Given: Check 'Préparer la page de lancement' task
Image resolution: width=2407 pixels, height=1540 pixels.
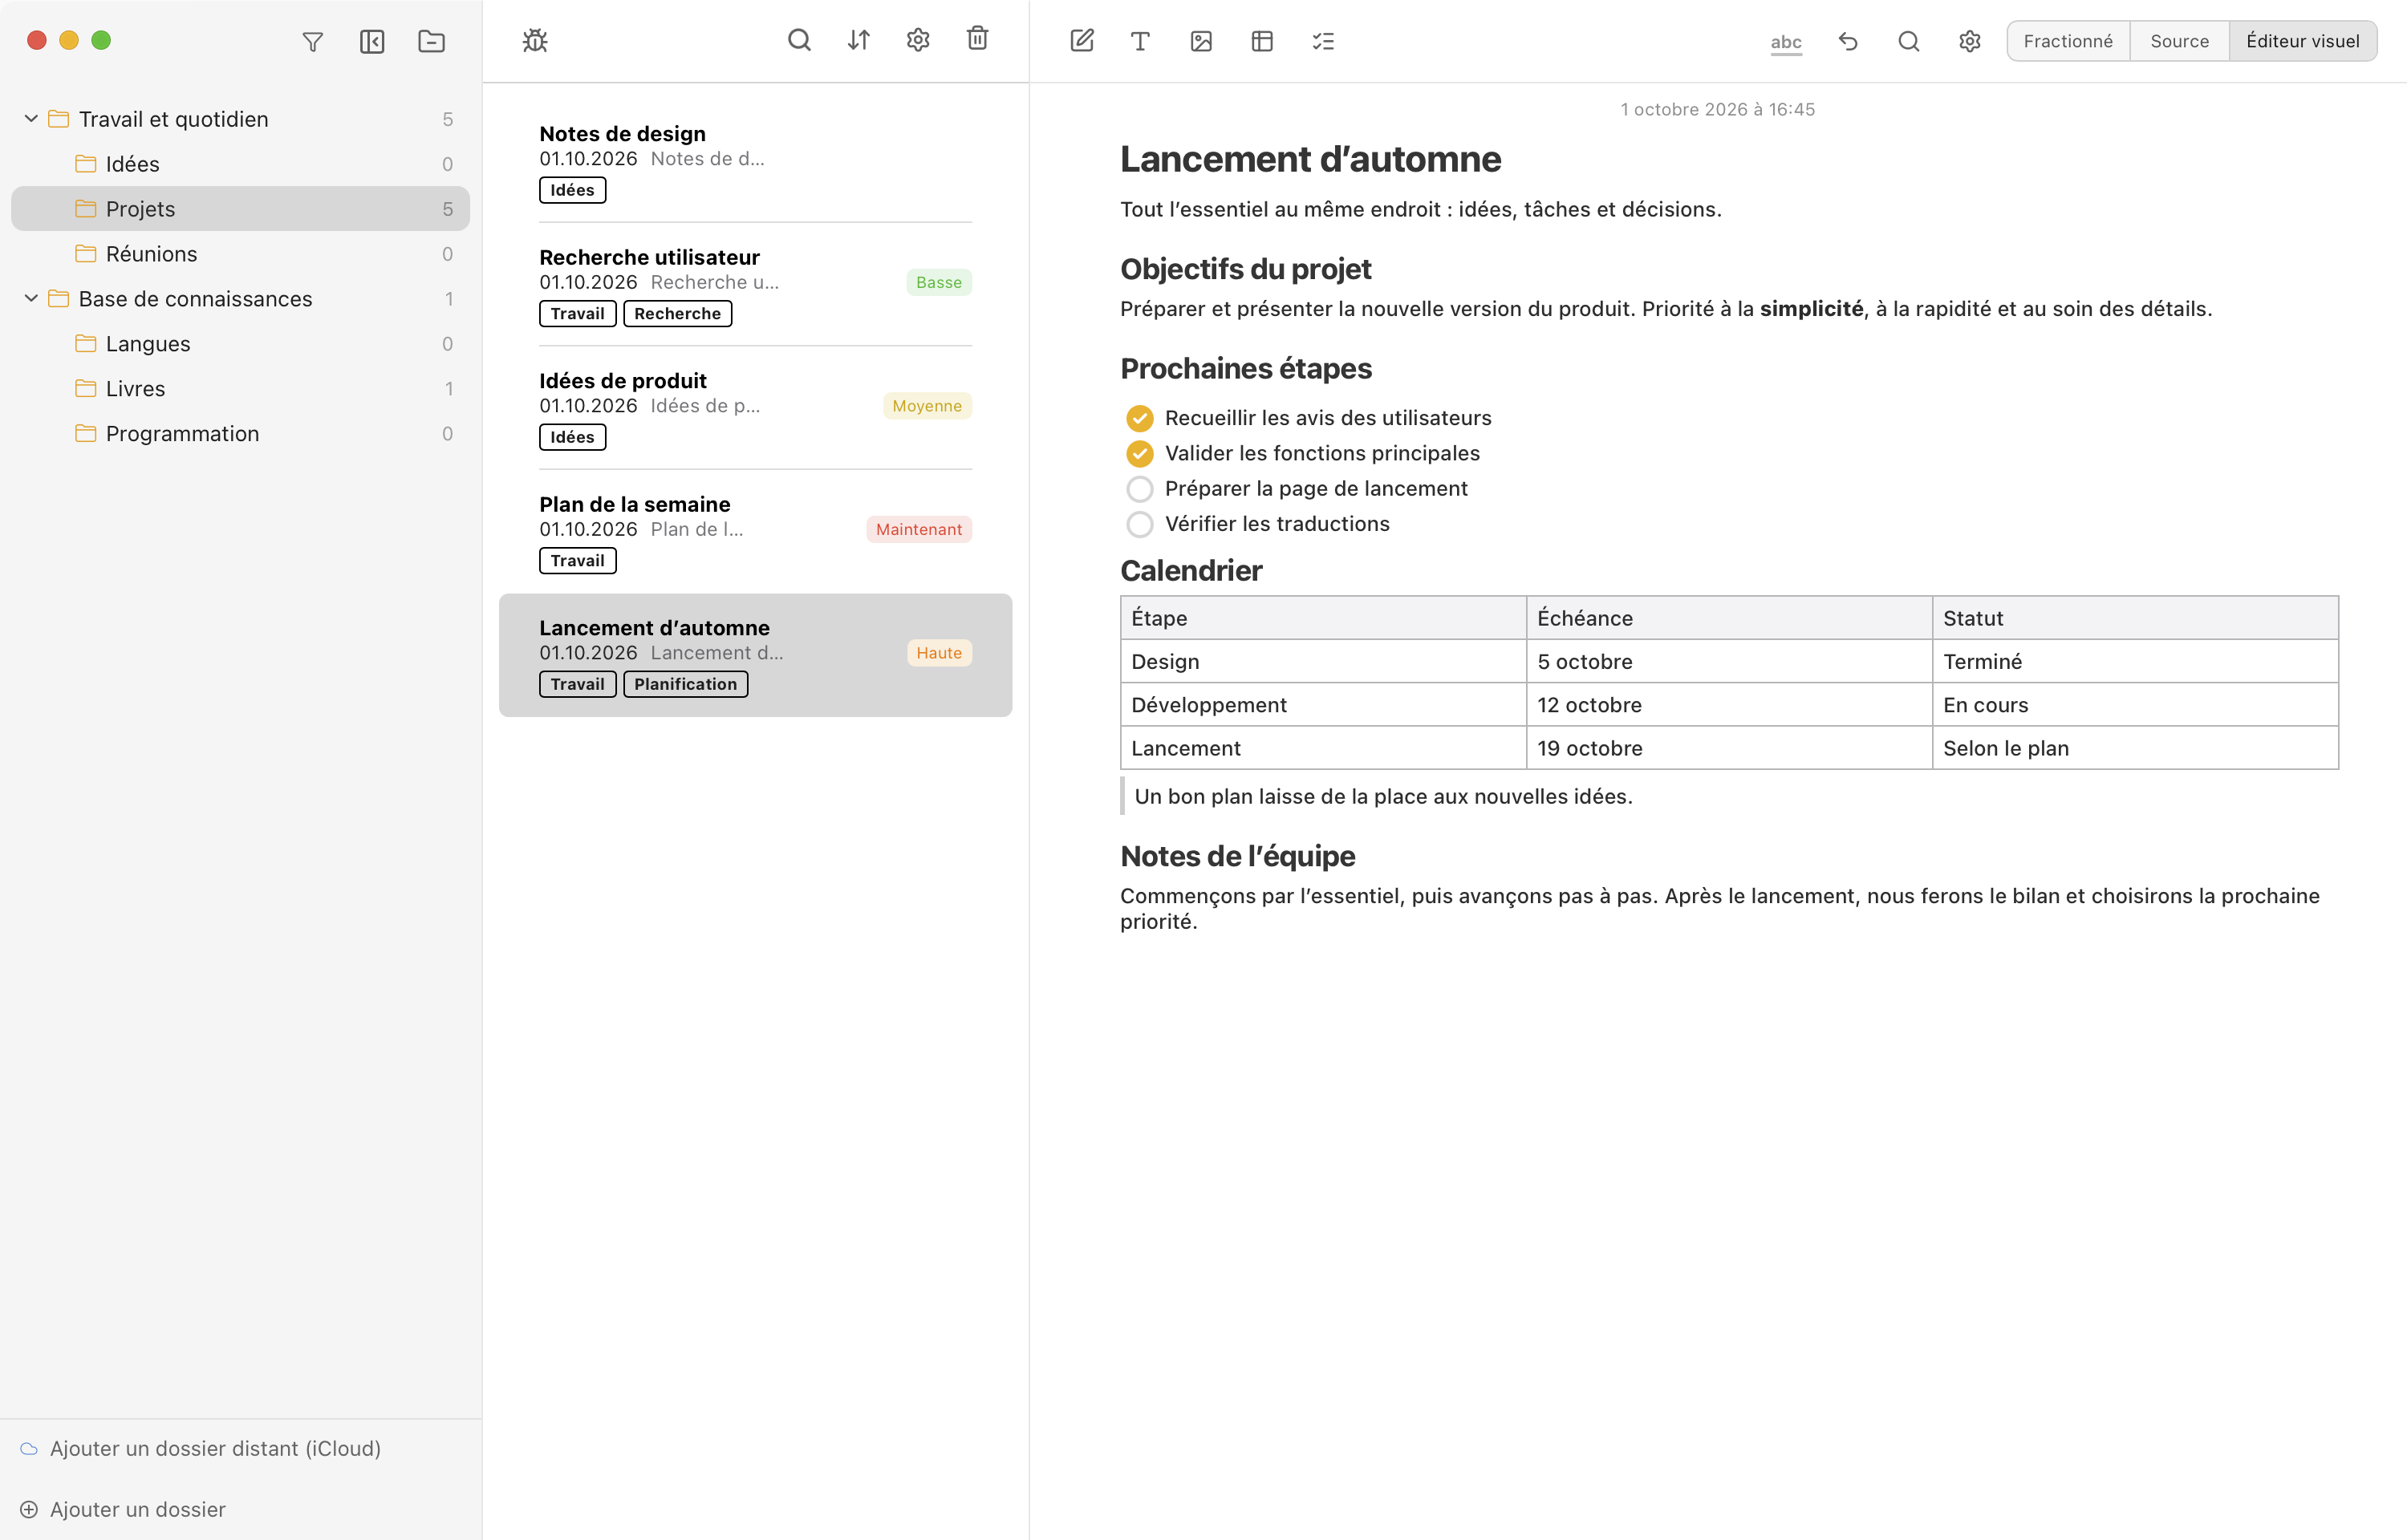Looking at the screenshot, I should pyautogui.click(x=1139, y=489).
